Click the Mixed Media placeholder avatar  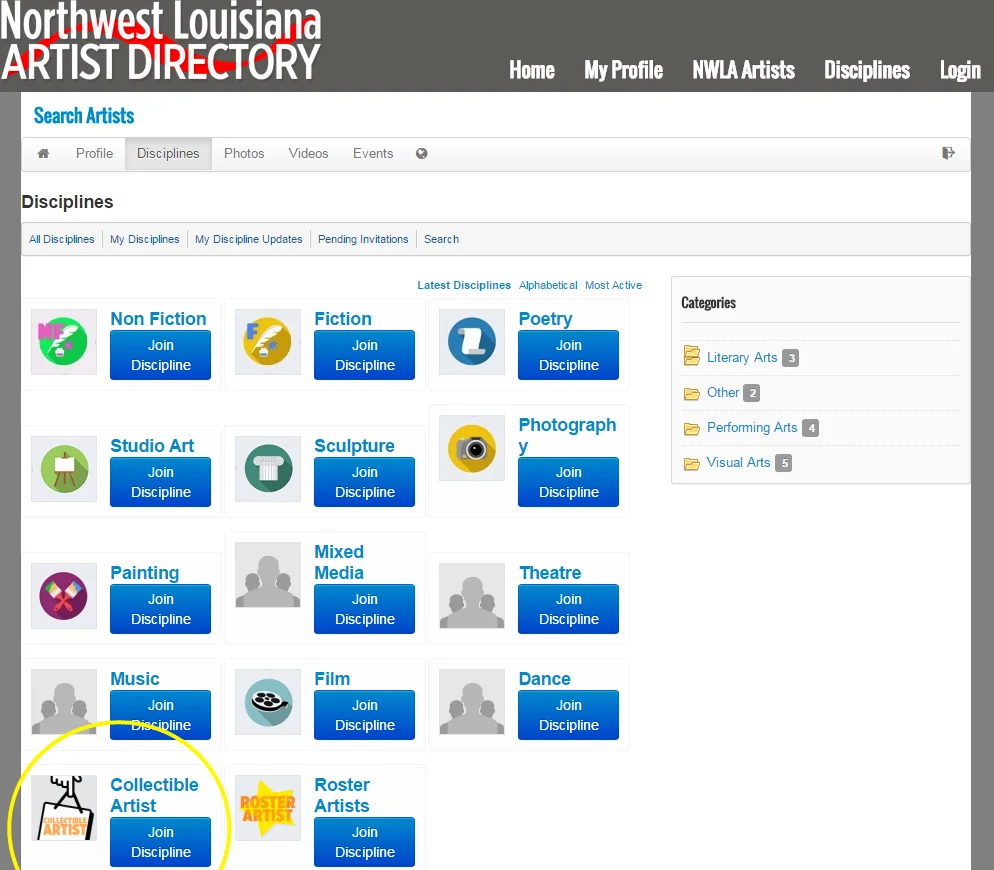point(268,575)
